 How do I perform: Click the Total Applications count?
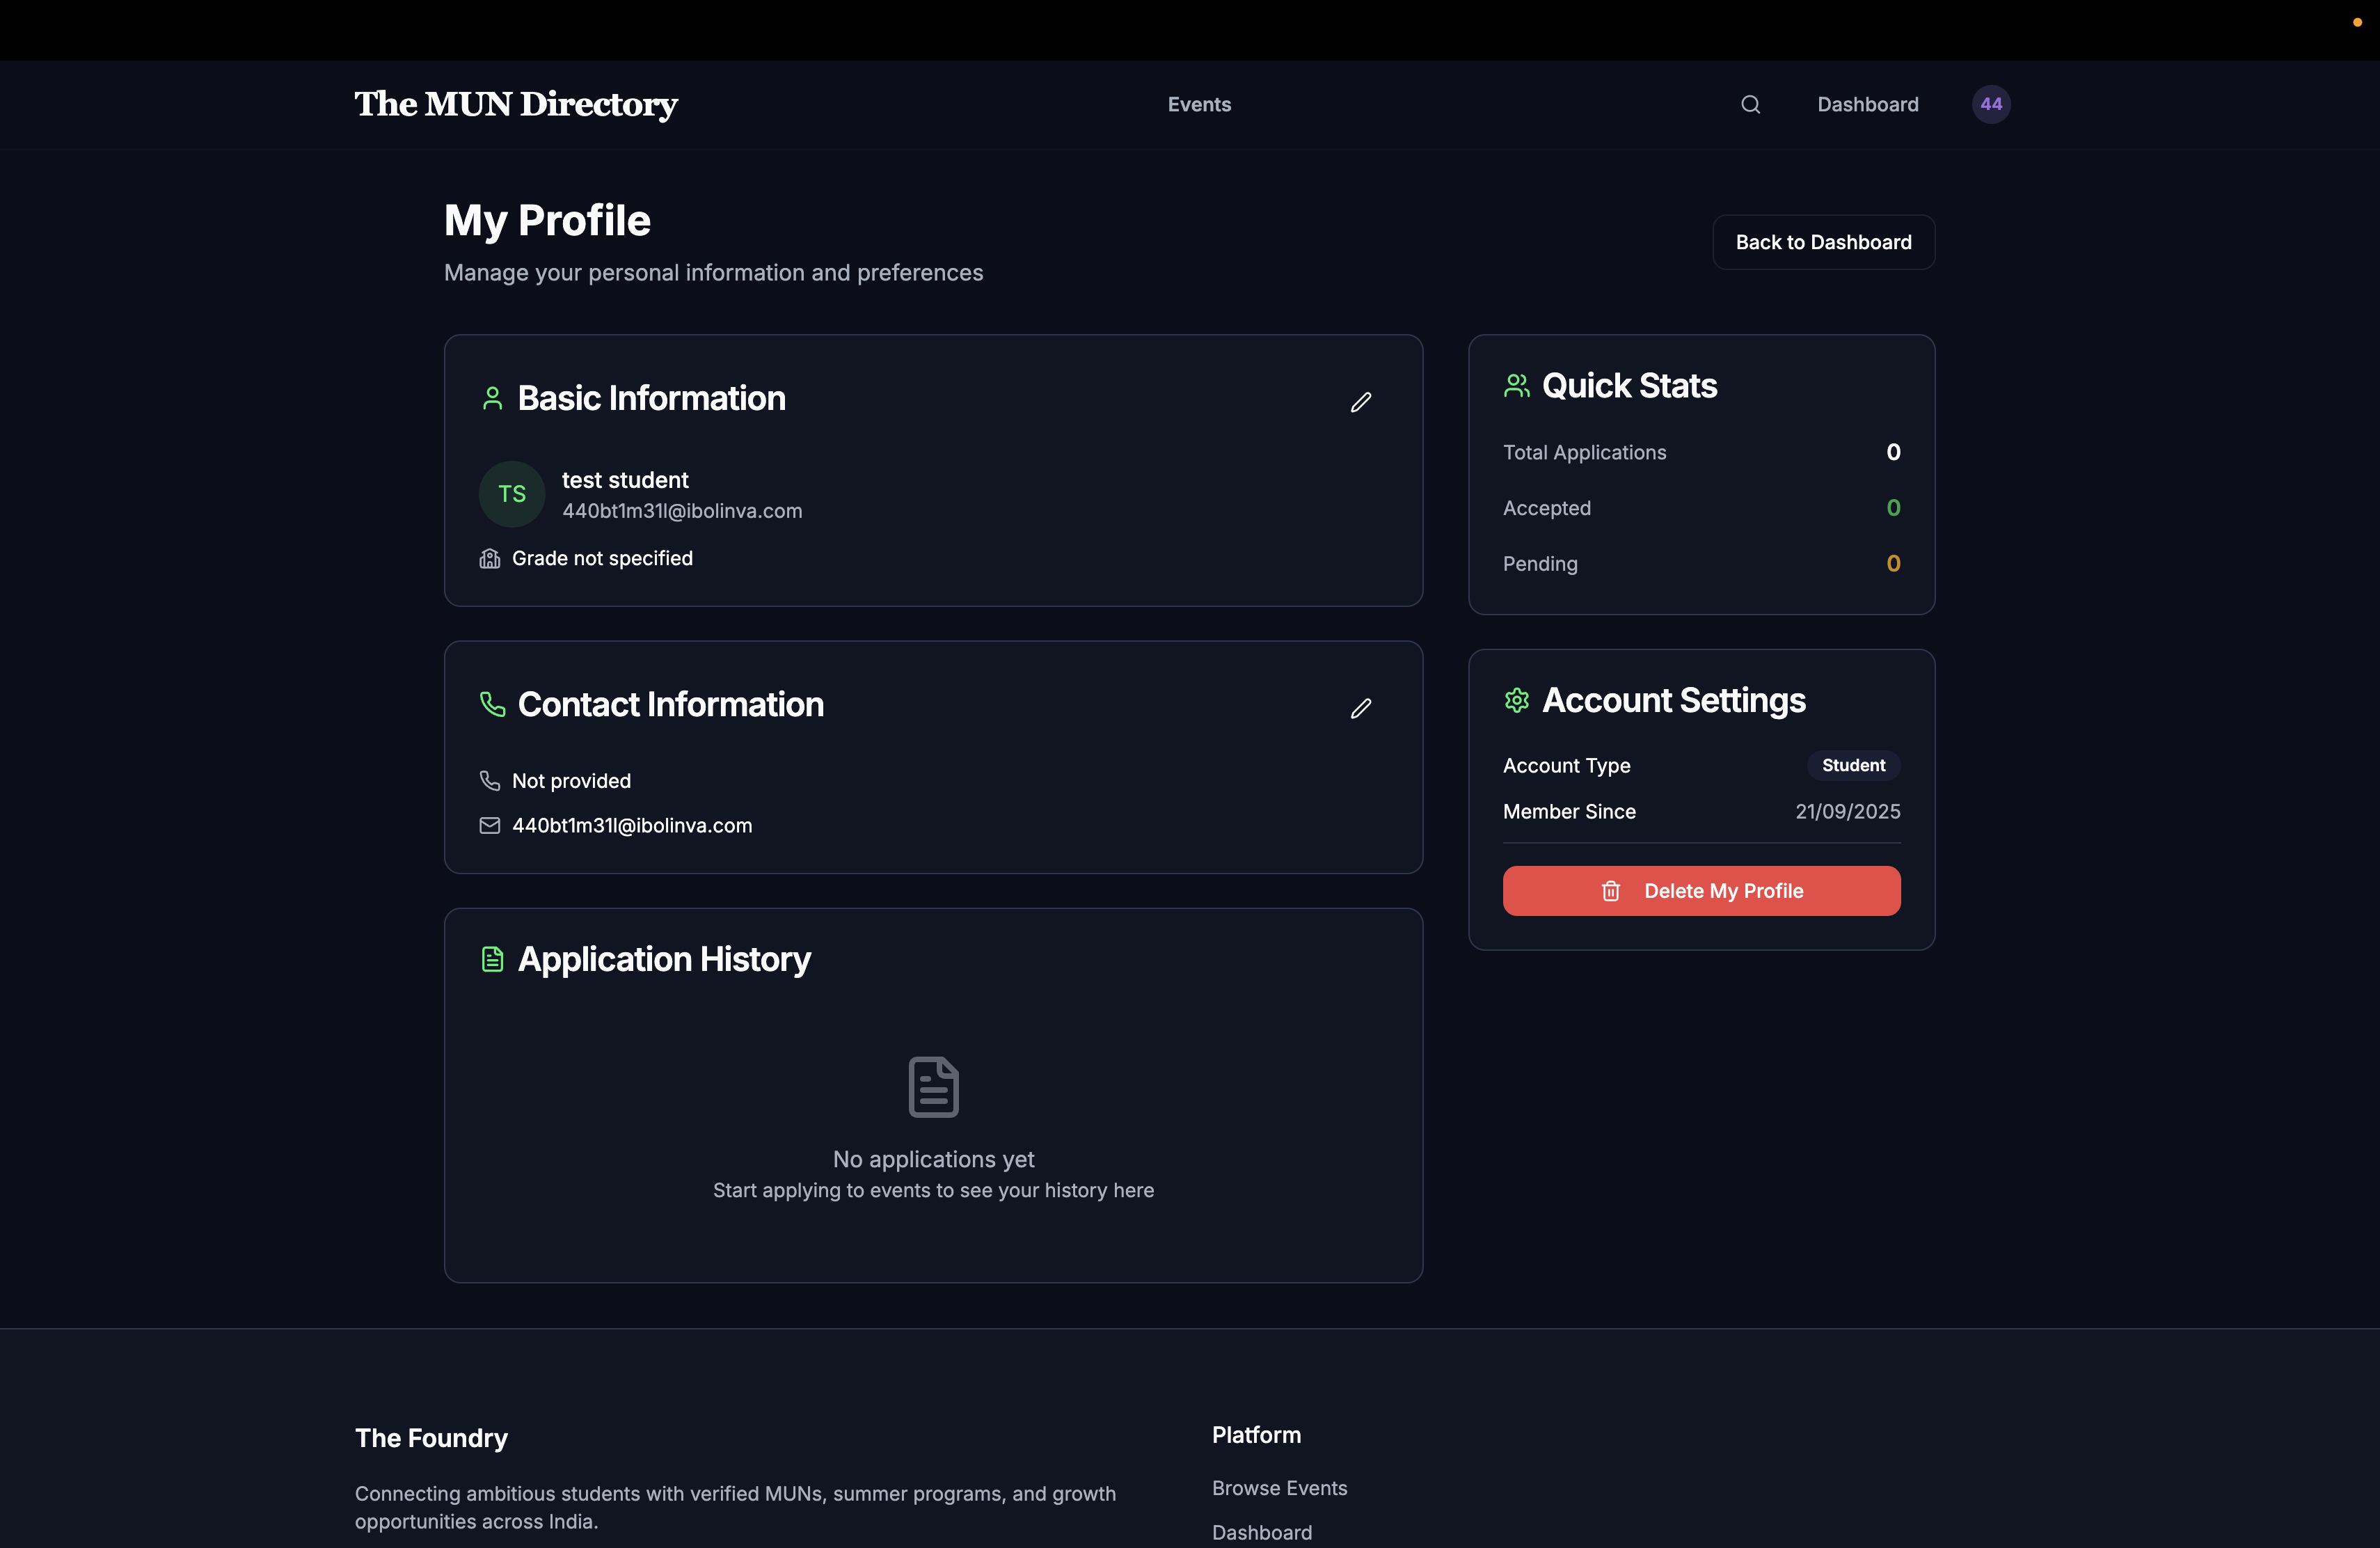1892,452
